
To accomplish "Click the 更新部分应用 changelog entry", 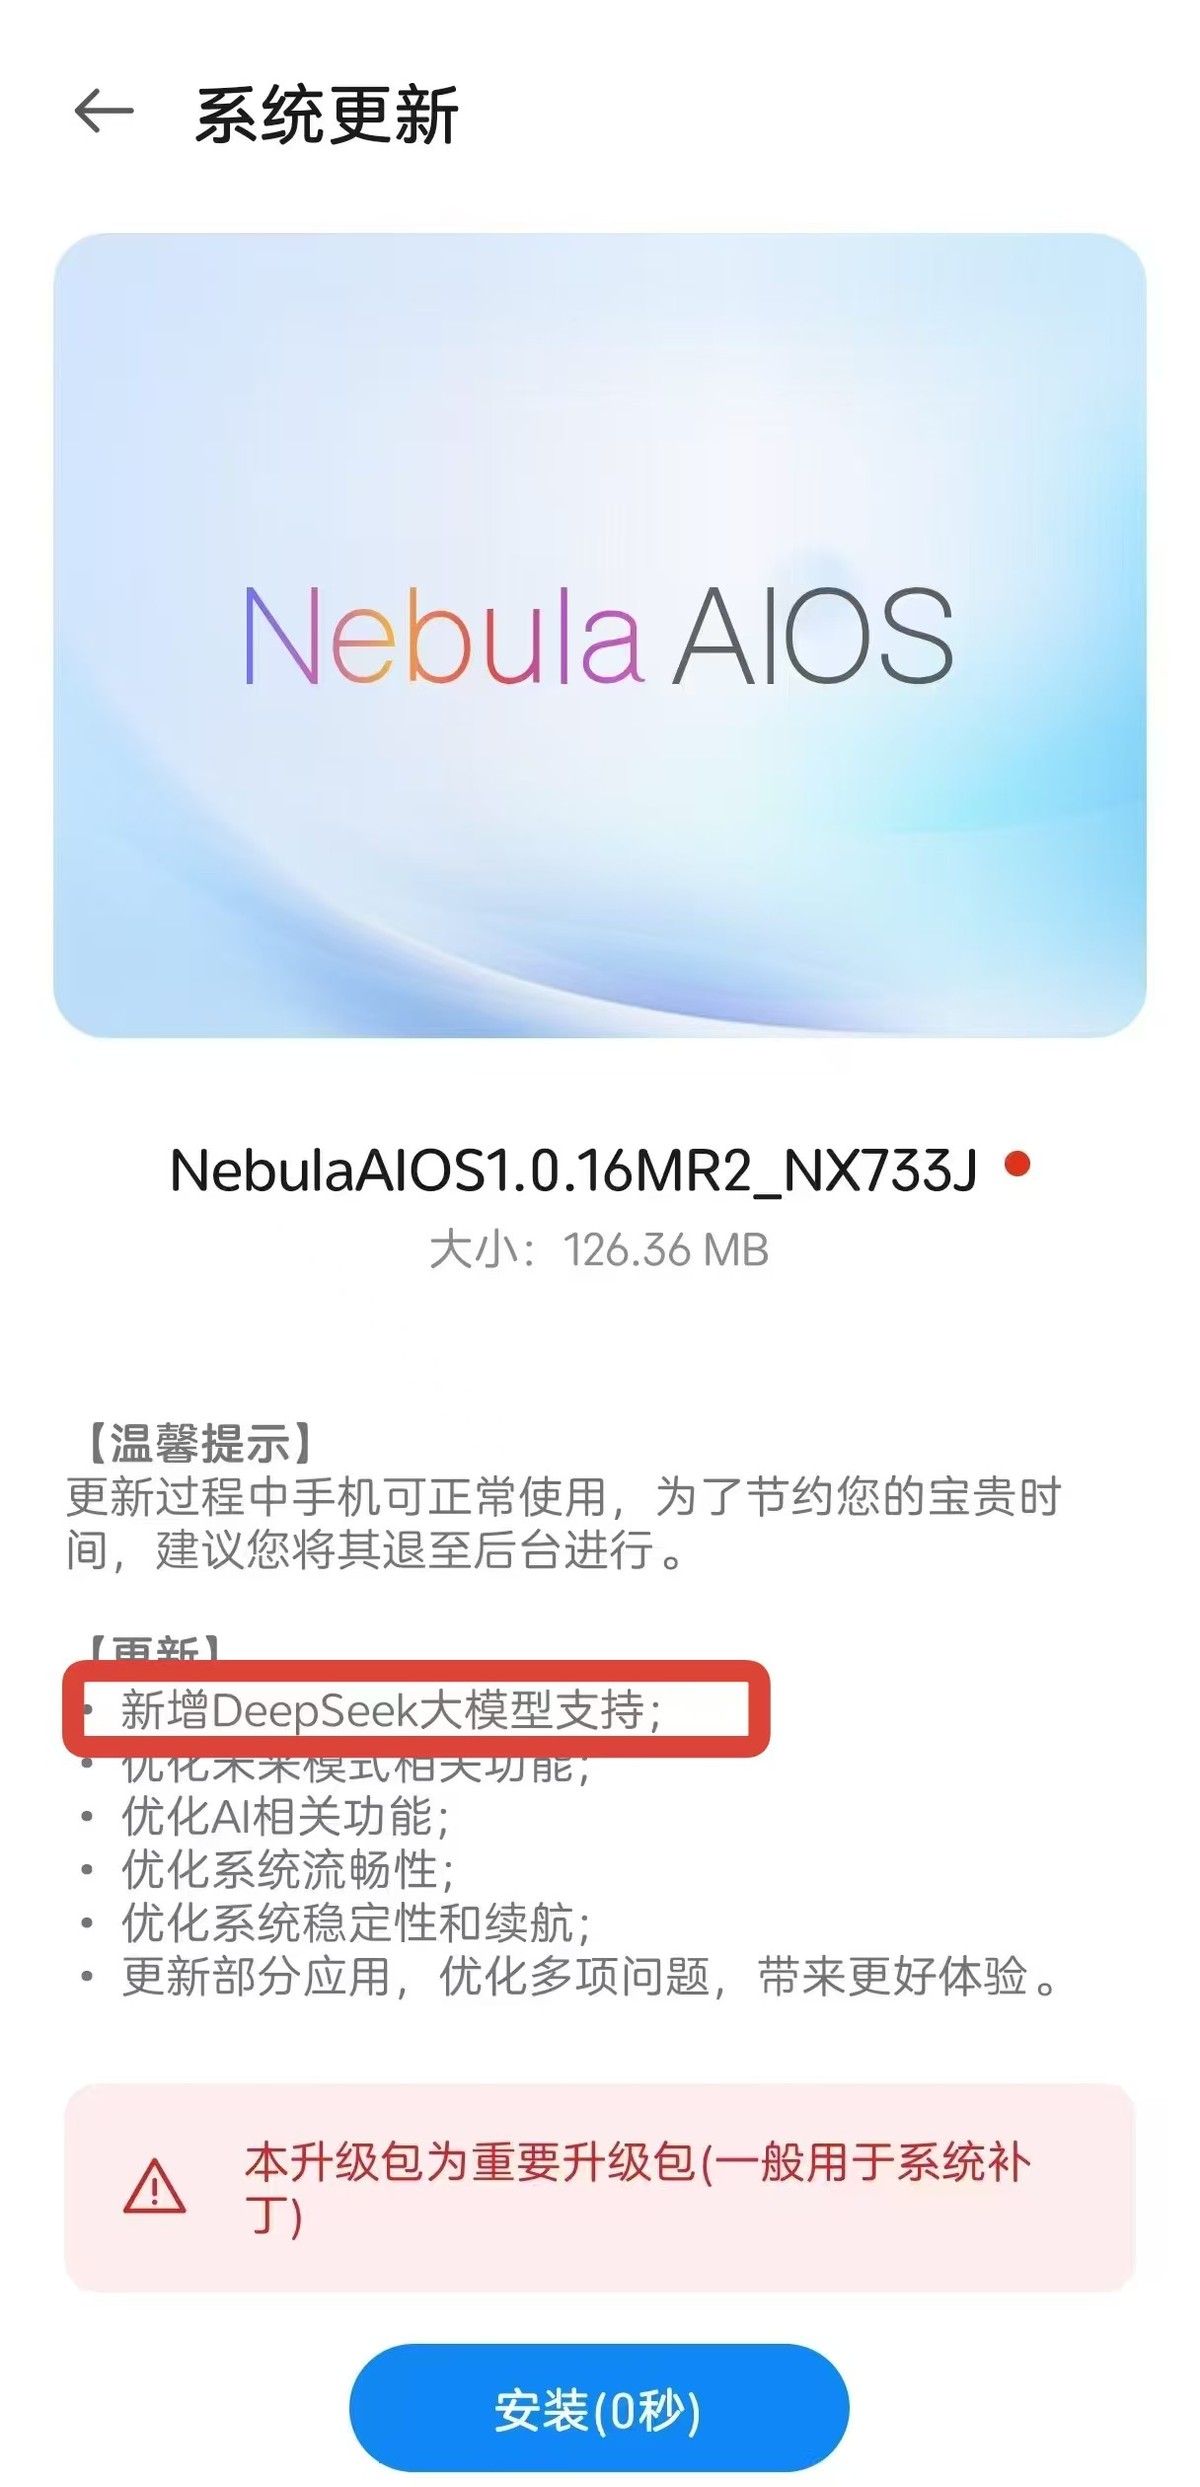I will (590, 1976).
